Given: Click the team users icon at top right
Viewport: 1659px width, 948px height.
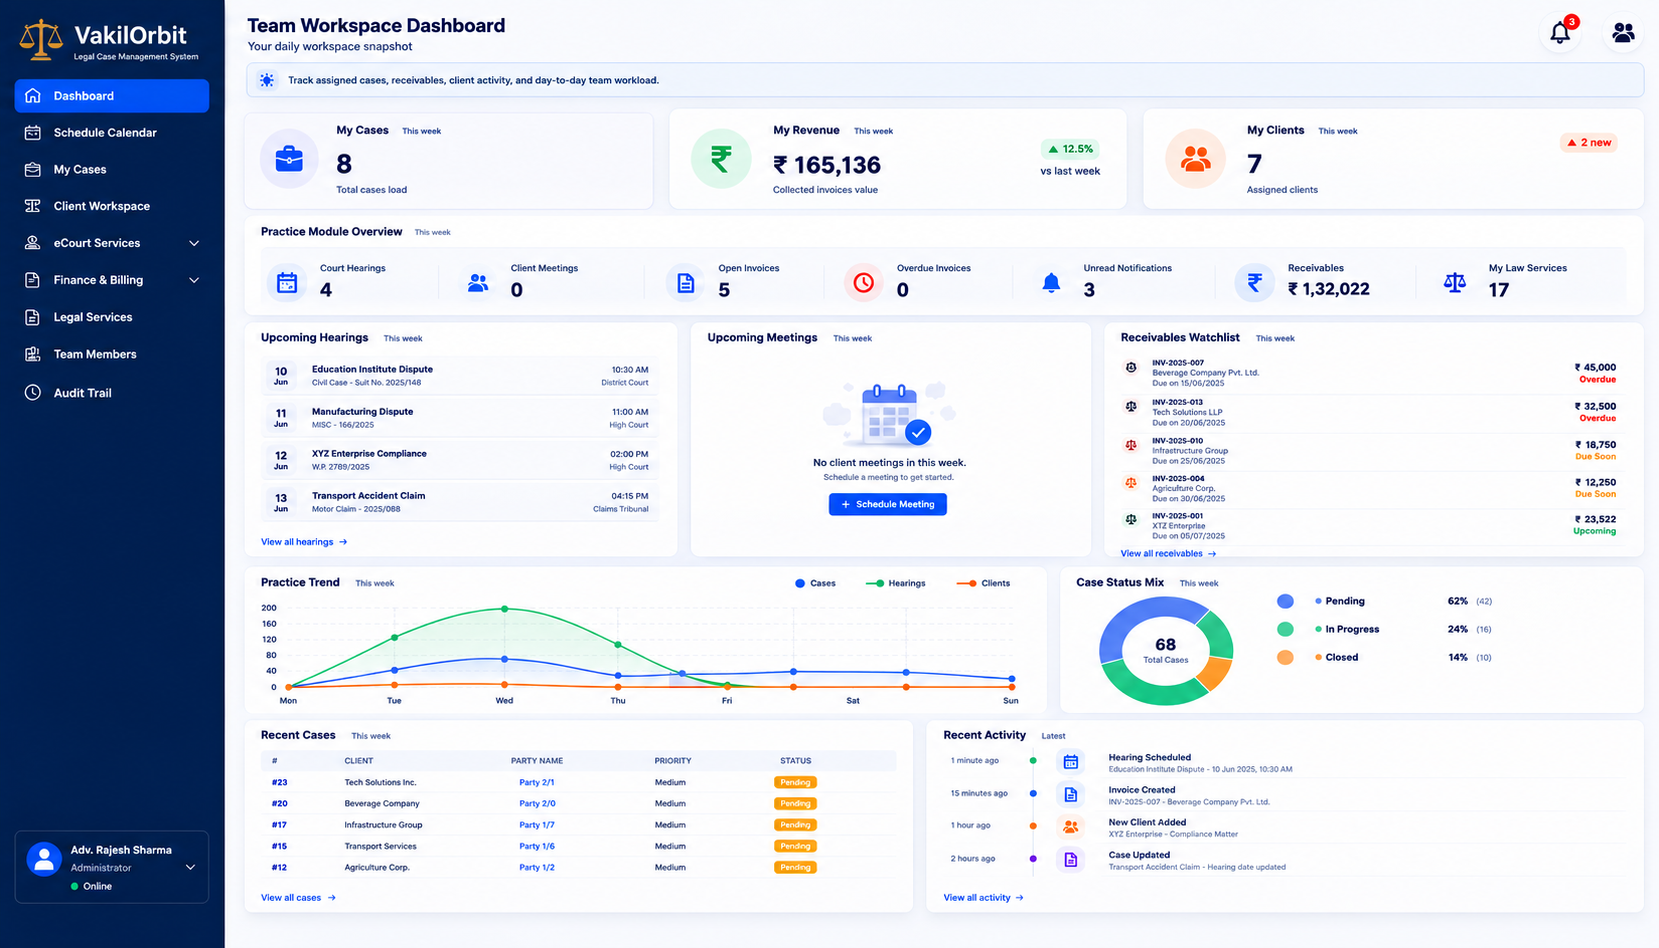Looking at the screenshot, I should pos(1623,33).
